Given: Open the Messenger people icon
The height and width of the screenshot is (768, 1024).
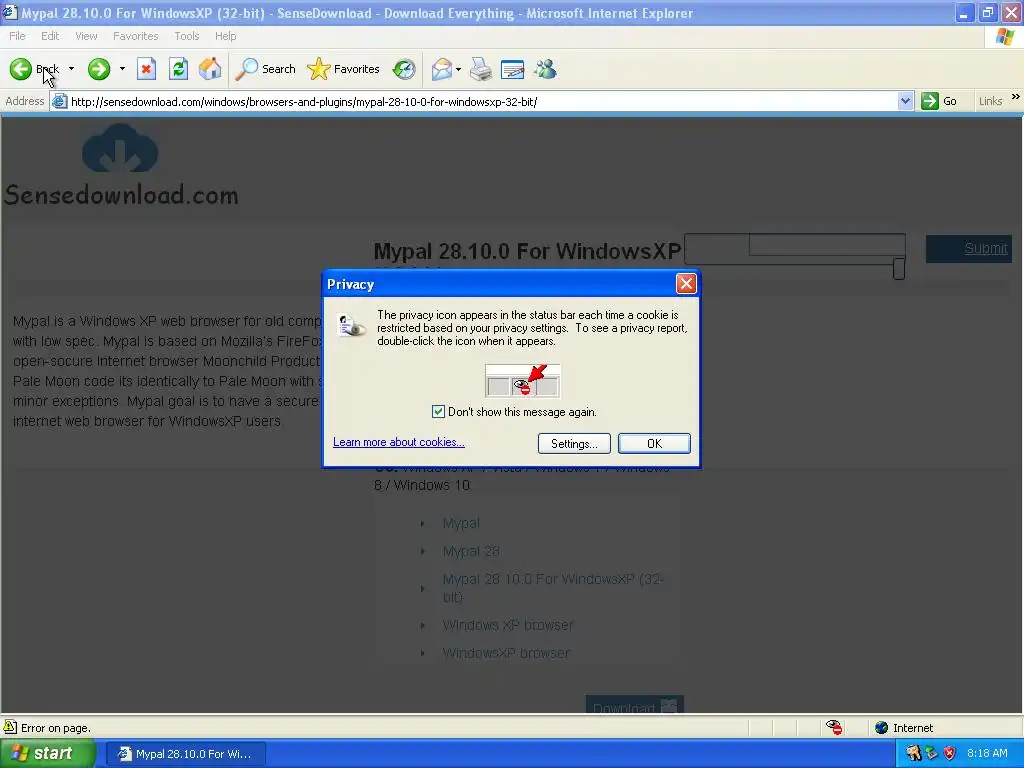Looking at the screenshot, I should 545,69.
